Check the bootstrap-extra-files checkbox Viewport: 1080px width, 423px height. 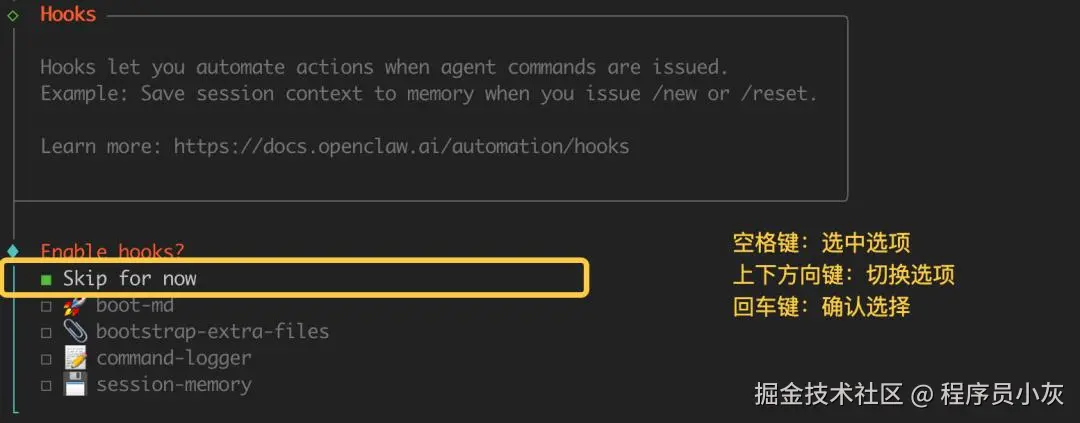(46, 332)
